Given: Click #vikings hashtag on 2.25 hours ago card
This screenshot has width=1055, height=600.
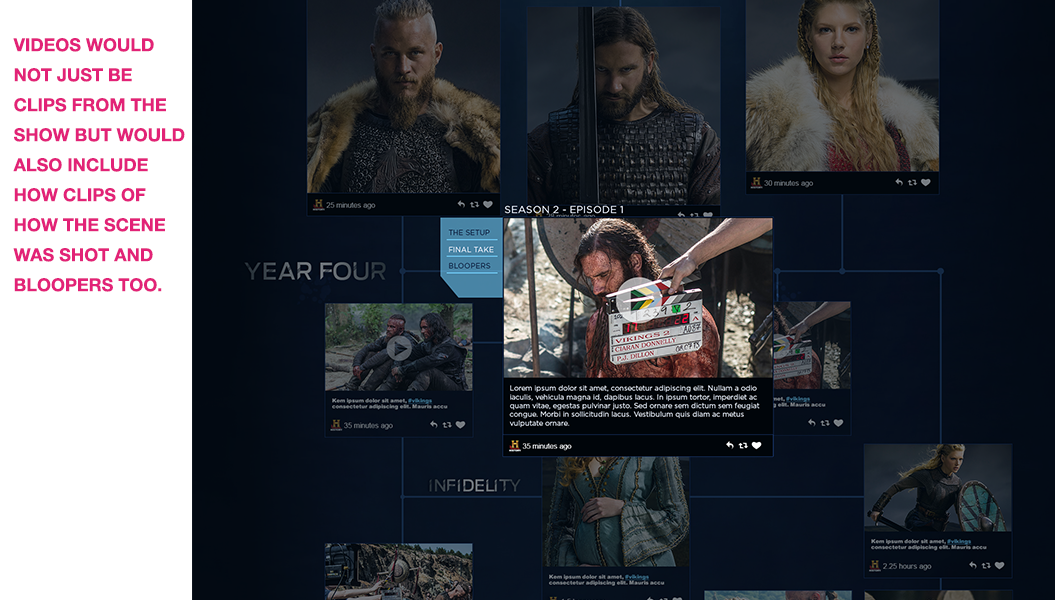Looking at the screenshot, I should (x=959, y=541).
